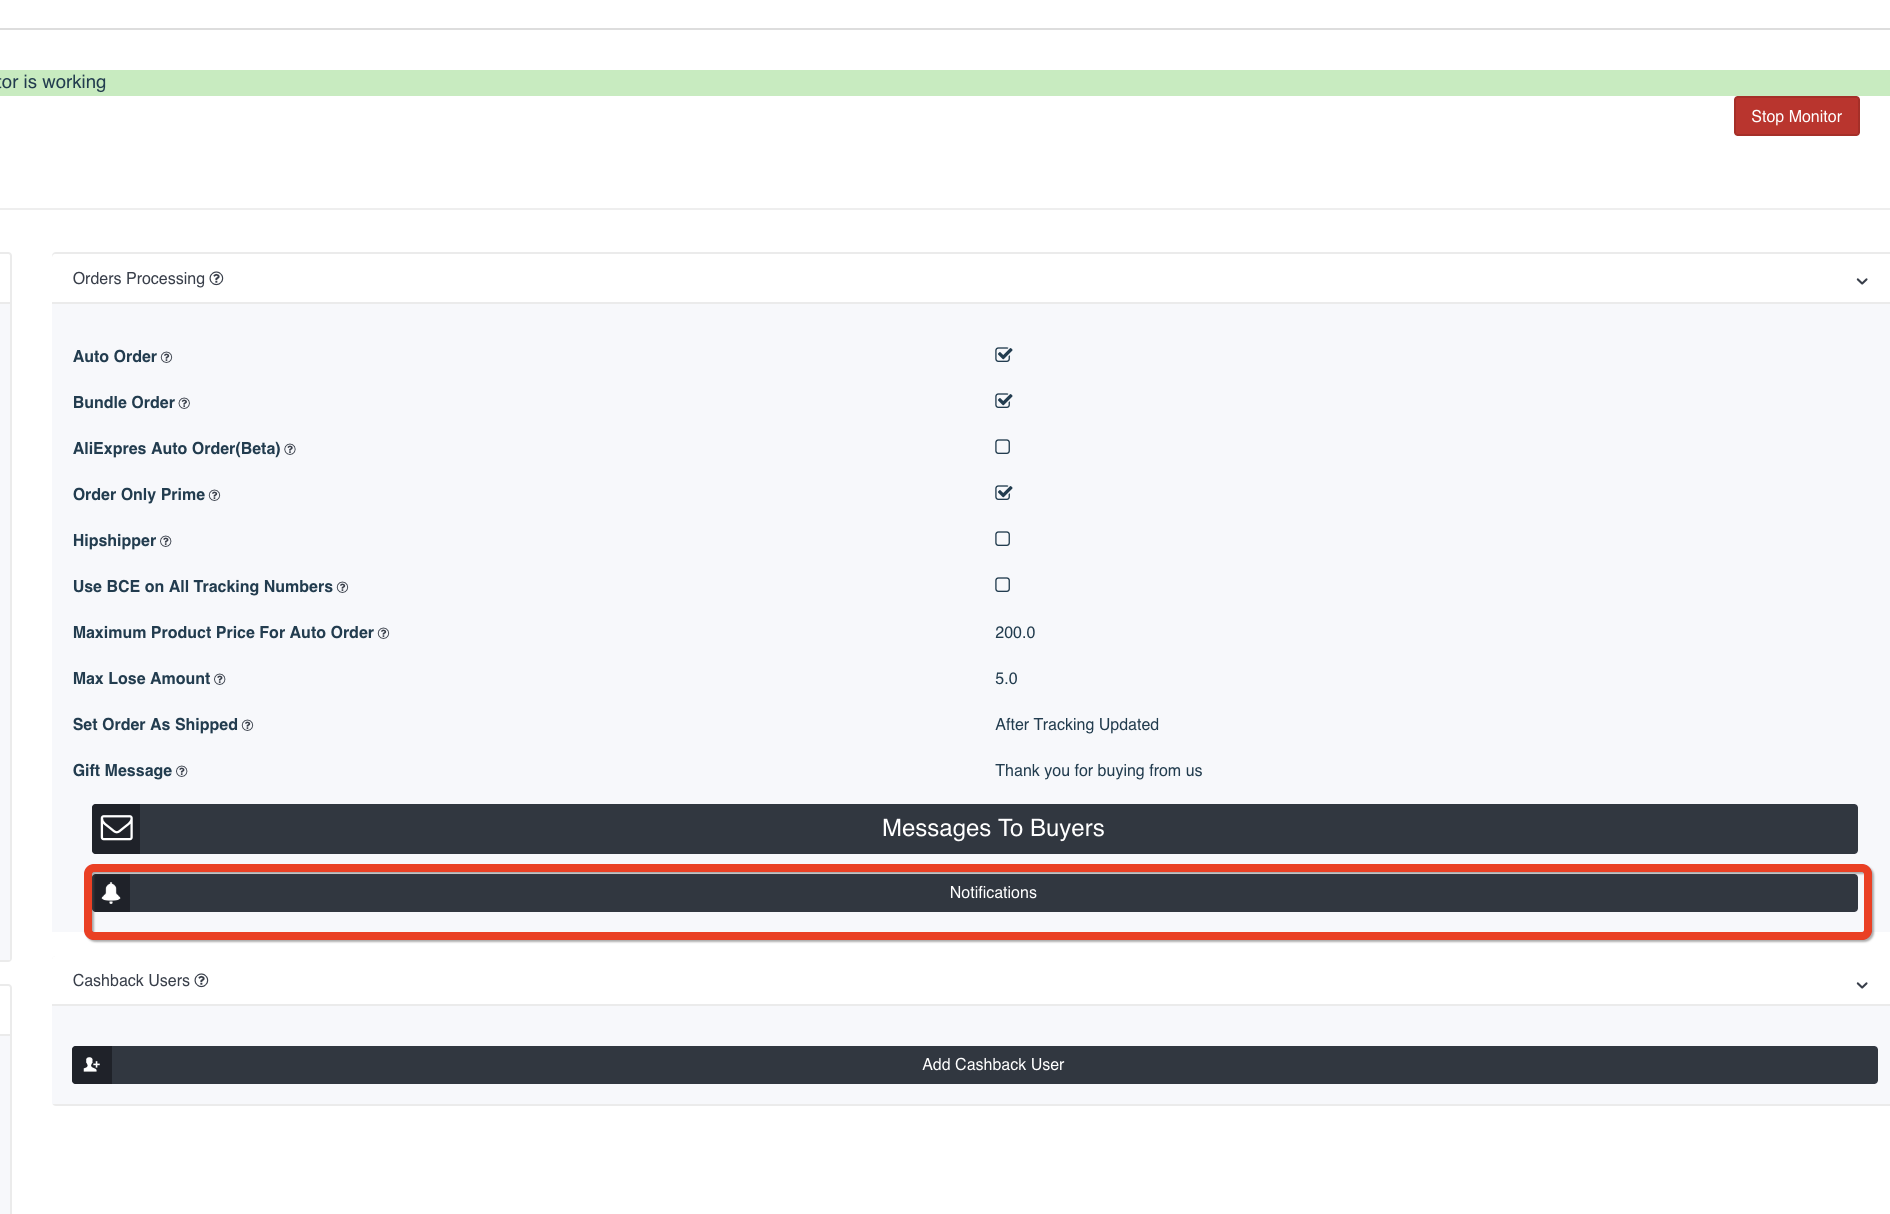Check Use BCE on All Tracking Numbers box

point(1002,585)
